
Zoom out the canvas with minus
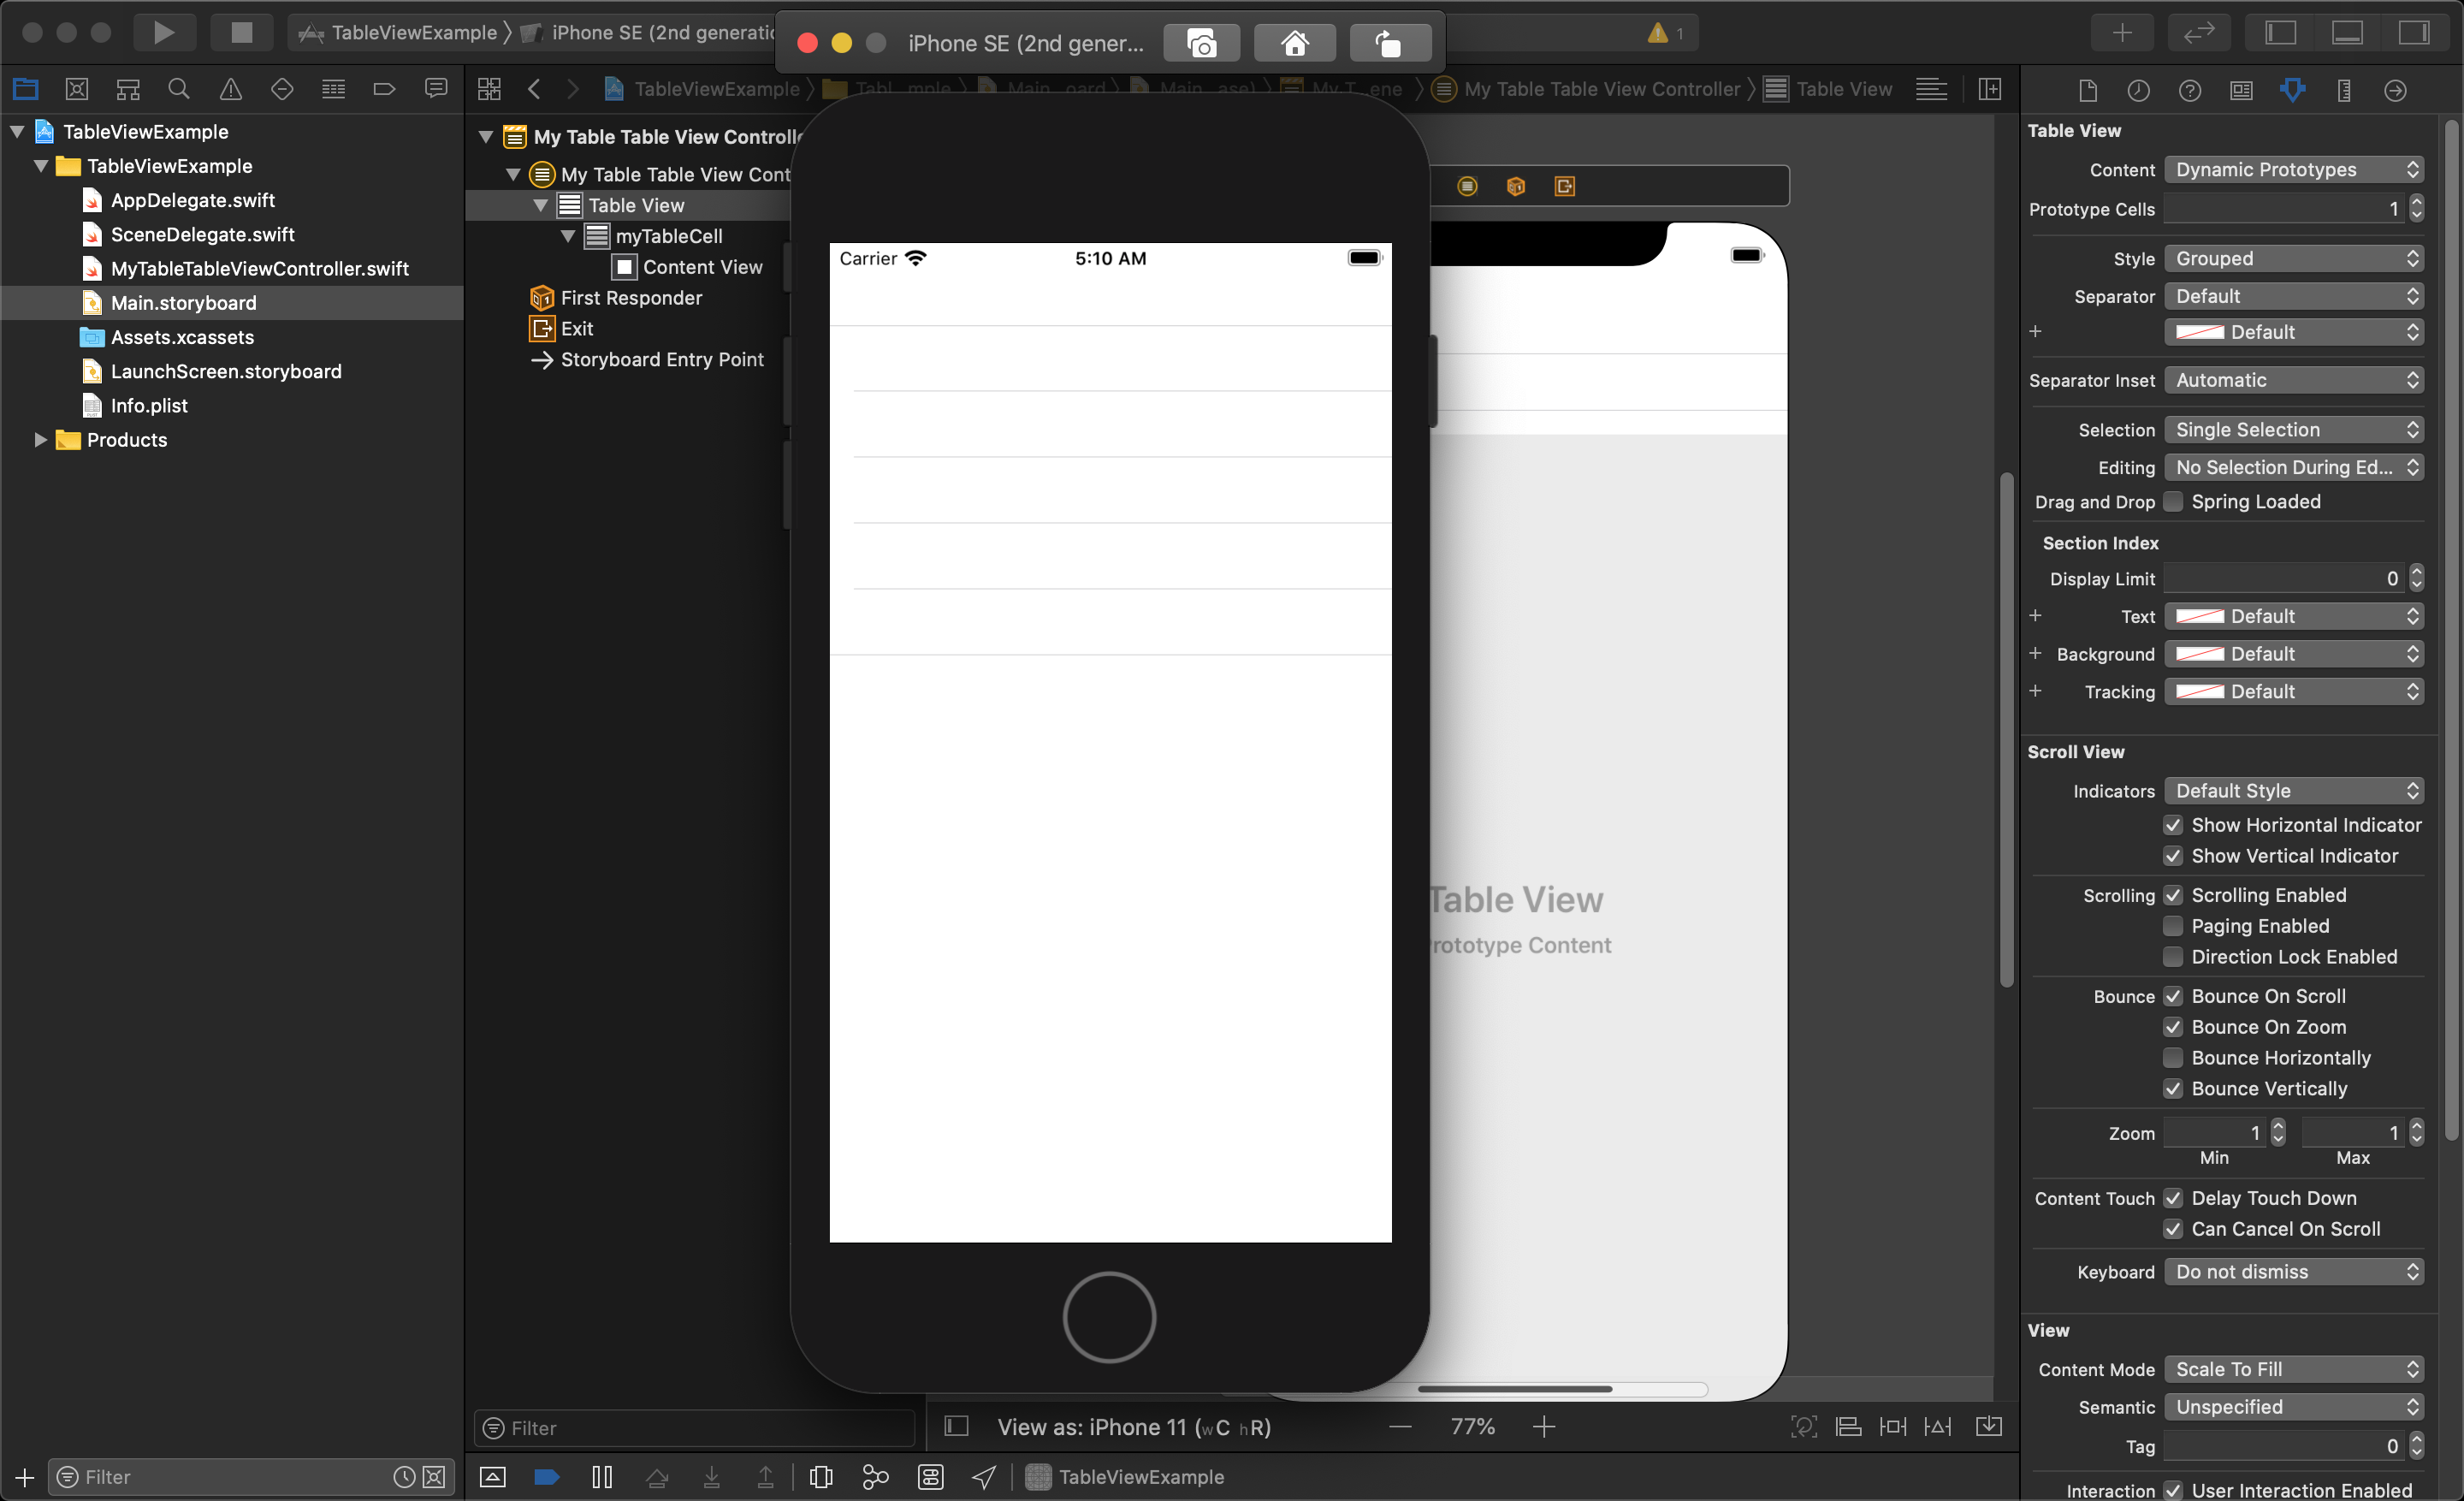(1401, 1427)
